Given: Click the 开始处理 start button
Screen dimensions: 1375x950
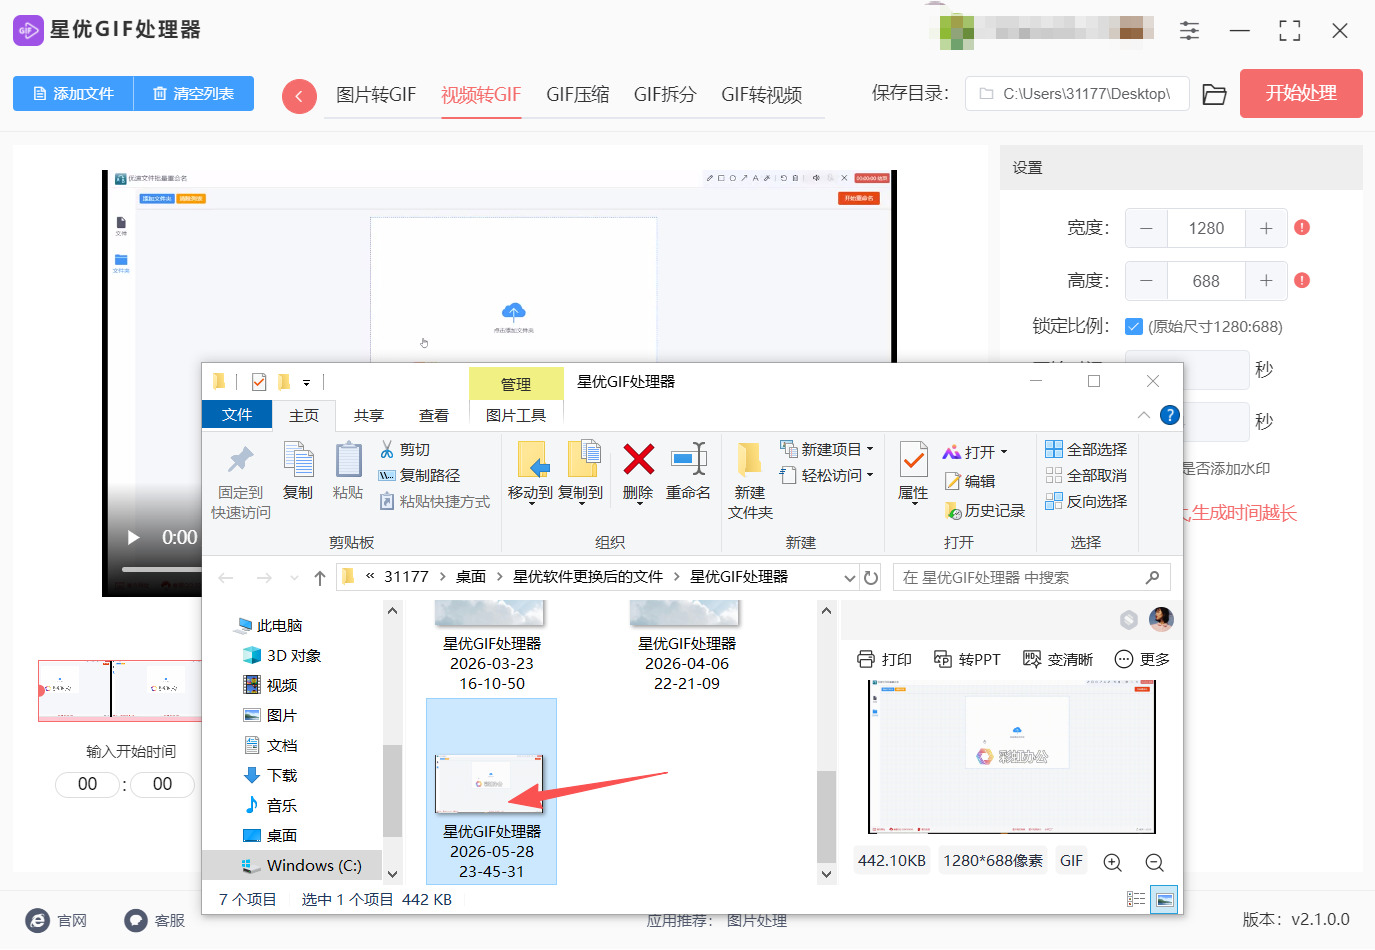Looking at the screenshot, I should coord(1301,93).
